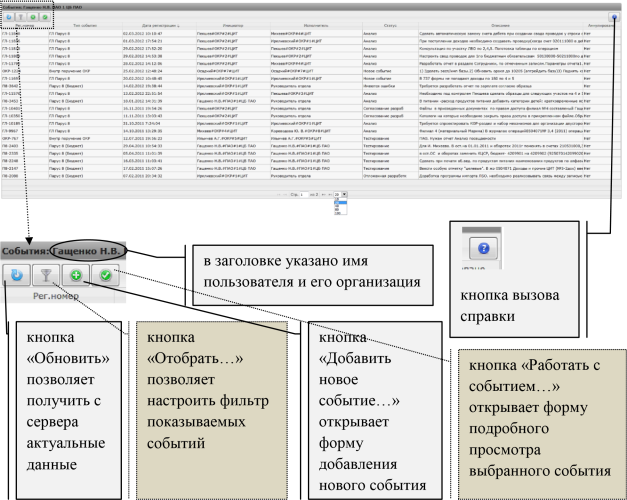Click the small funnel icon in the top toolbar
The height and width of the screenshot is (500, 627).
coord(21,17)
